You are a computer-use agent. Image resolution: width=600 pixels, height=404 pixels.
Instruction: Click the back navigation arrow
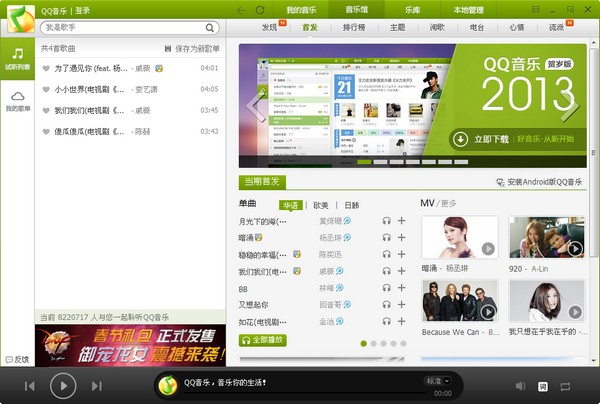coord(241,10)
